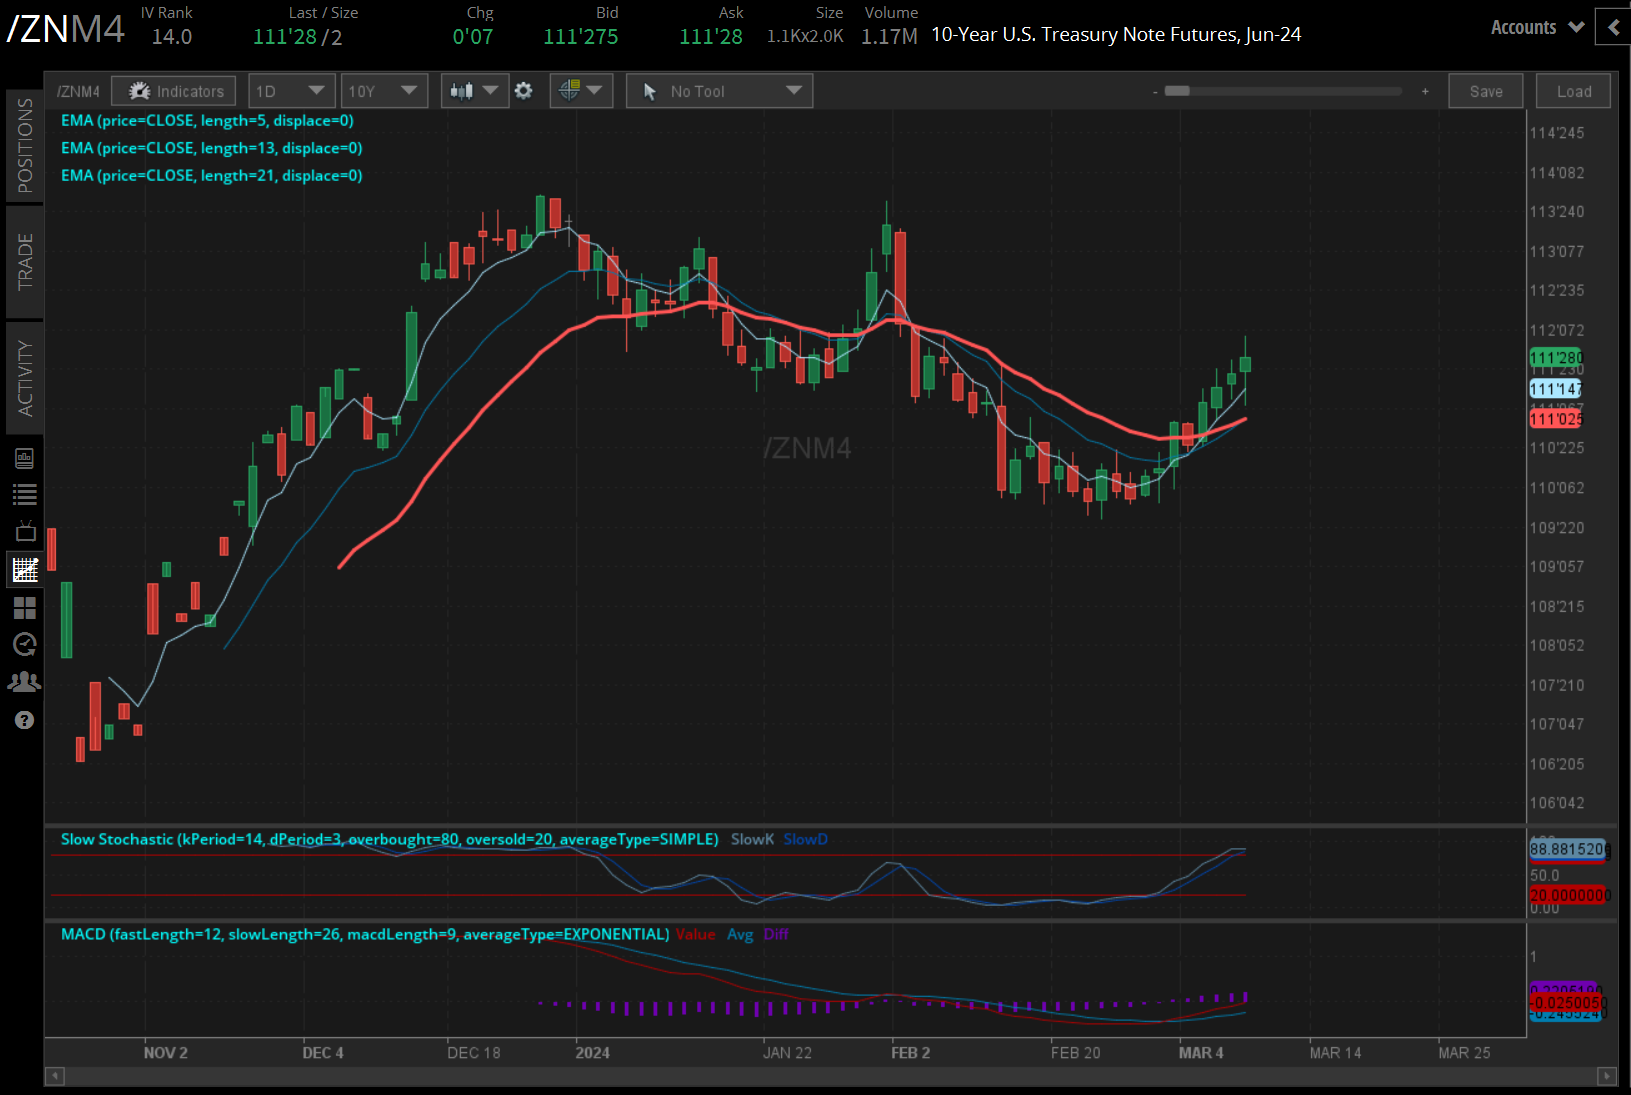This screenshot has height=1095, width=1631.
Task: Adjust the chart zoom slider
Action: 1290,91
